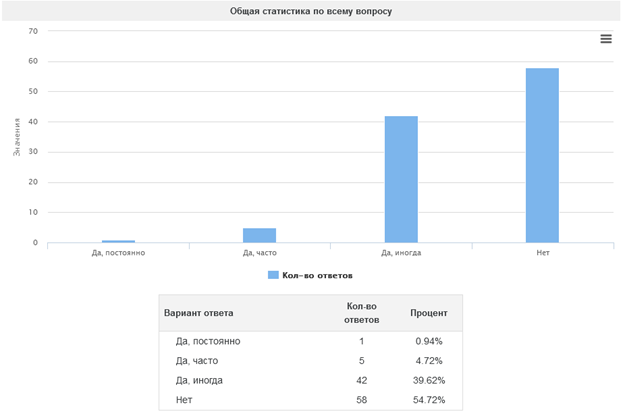Viewport: 623px width, 418px height.
Task: Click the 'Да, иногда' bar in chart
Action: click(x=401, y=179)
